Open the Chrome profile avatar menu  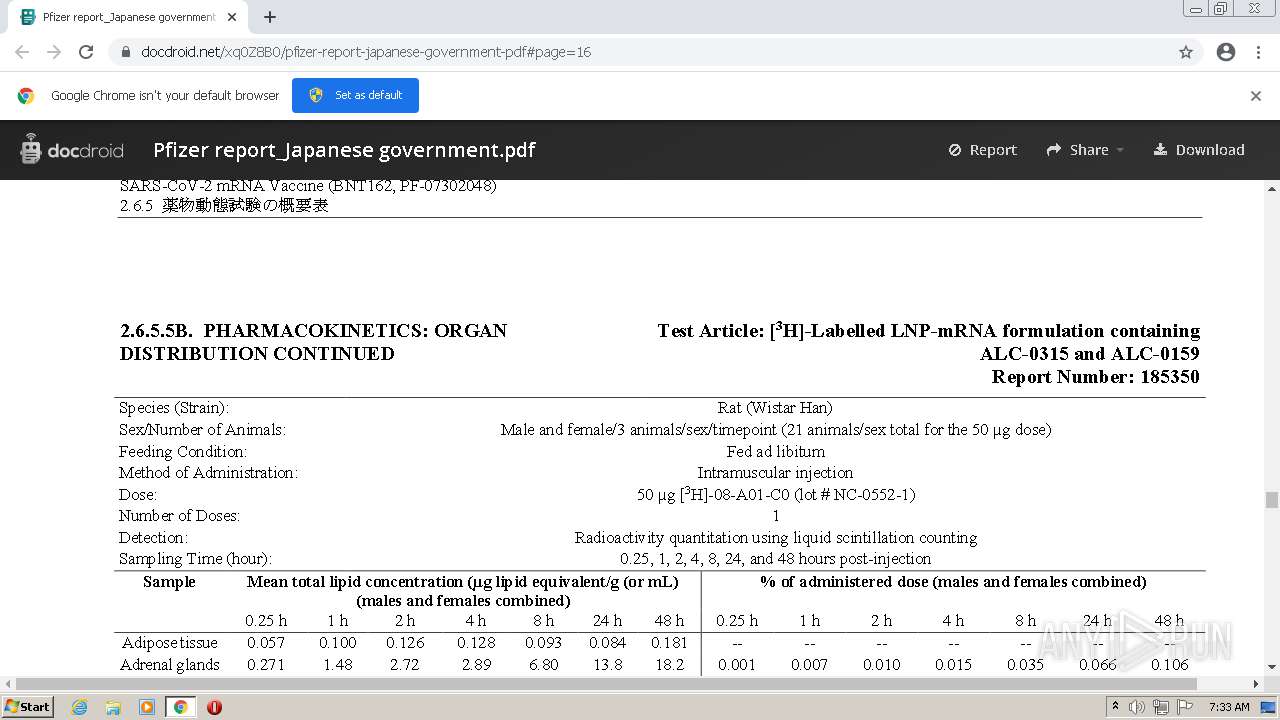pos(1226,52)
